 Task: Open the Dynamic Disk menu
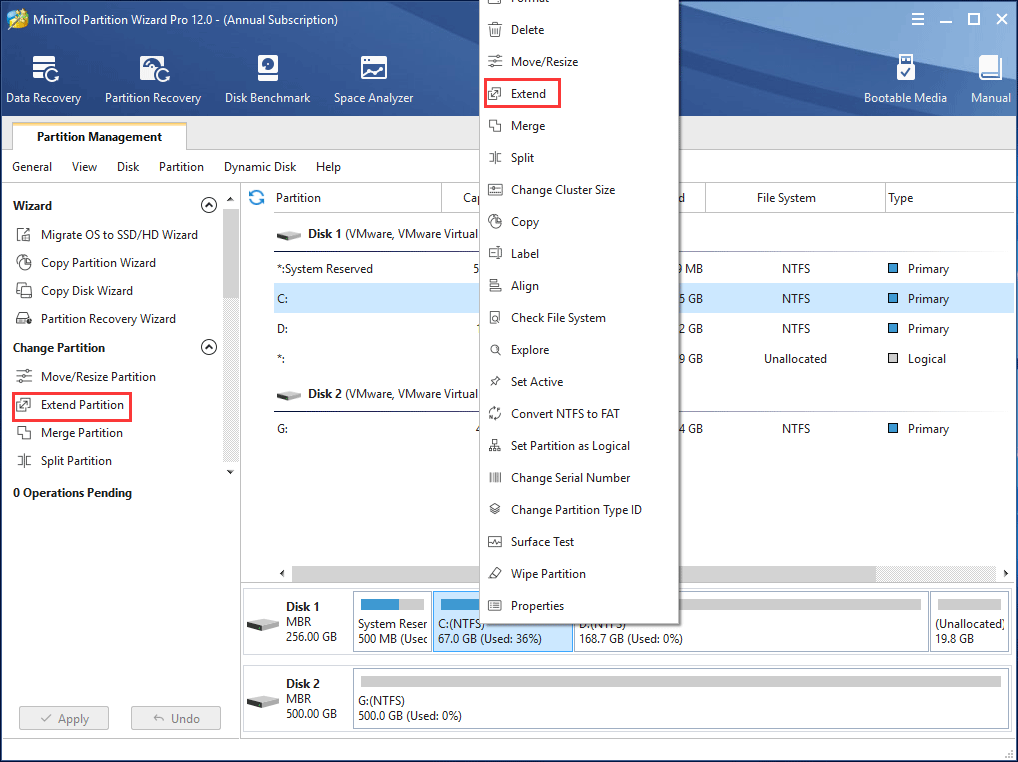point(260,167)
